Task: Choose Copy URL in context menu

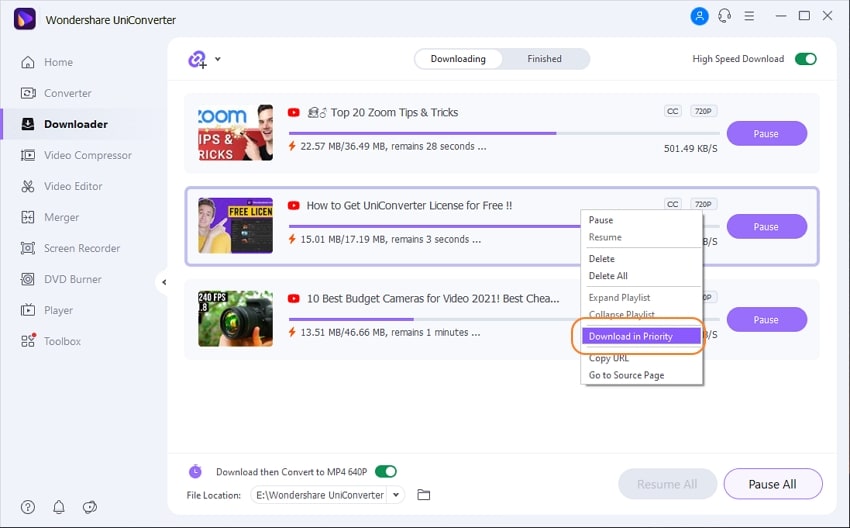Action: coord(641,358)
